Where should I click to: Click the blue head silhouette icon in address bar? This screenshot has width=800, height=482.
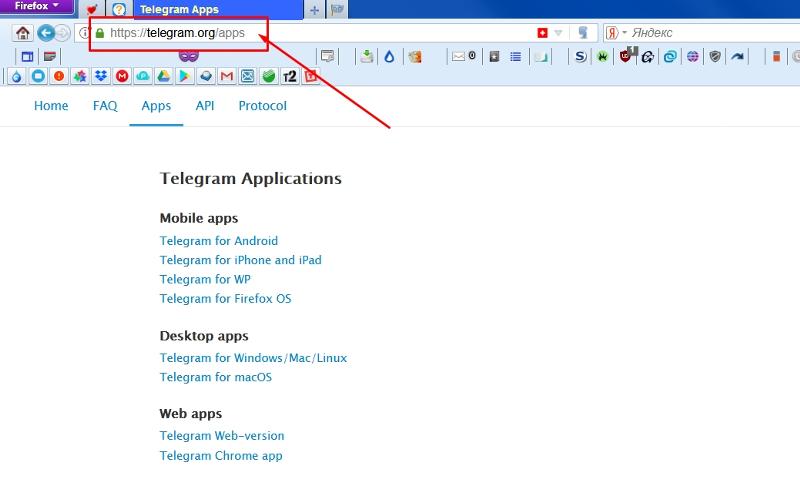583,33
